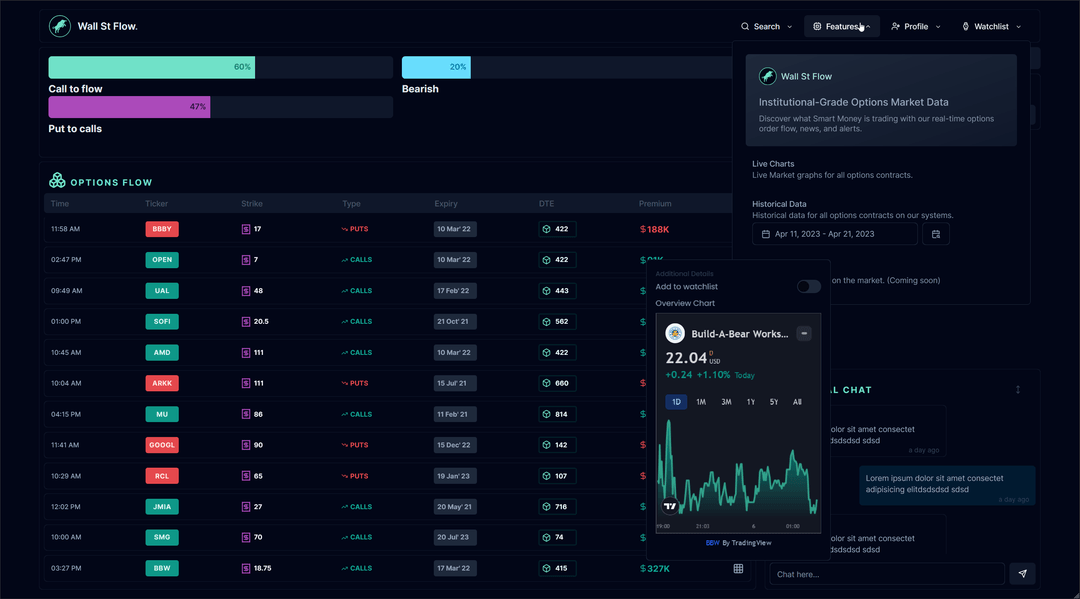Viewport: 1080px width, 599px height.
Task: Open the calendar button beside the date range
Action: click(935, 234)
